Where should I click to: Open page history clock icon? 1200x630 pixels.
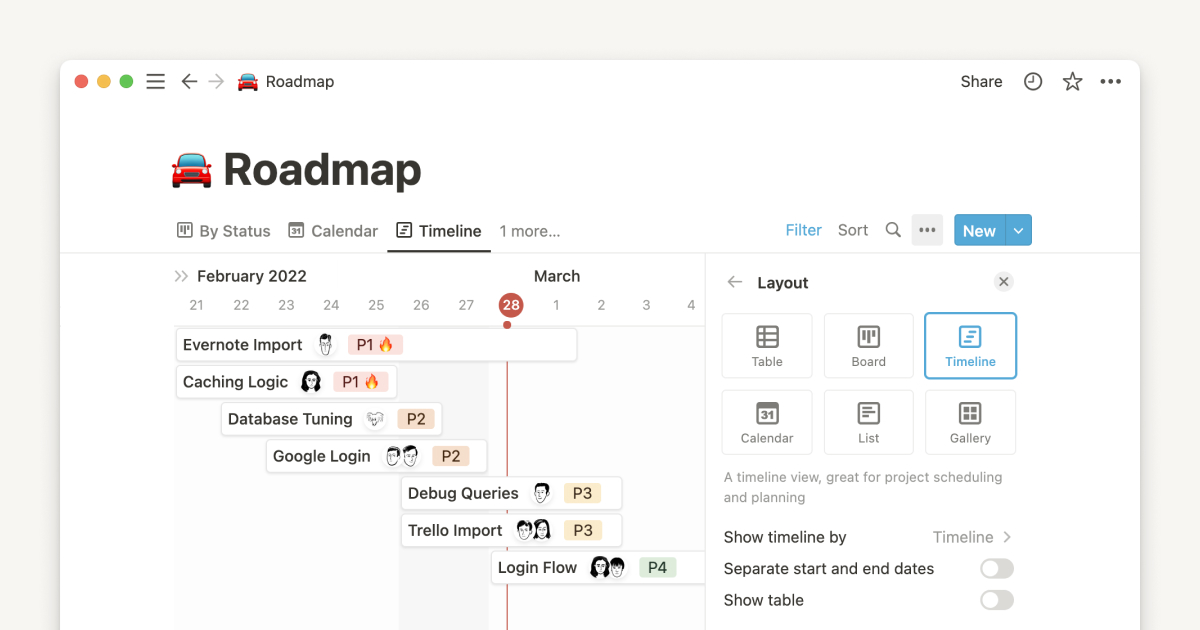pyautogui.click(x=1033, y=82)
